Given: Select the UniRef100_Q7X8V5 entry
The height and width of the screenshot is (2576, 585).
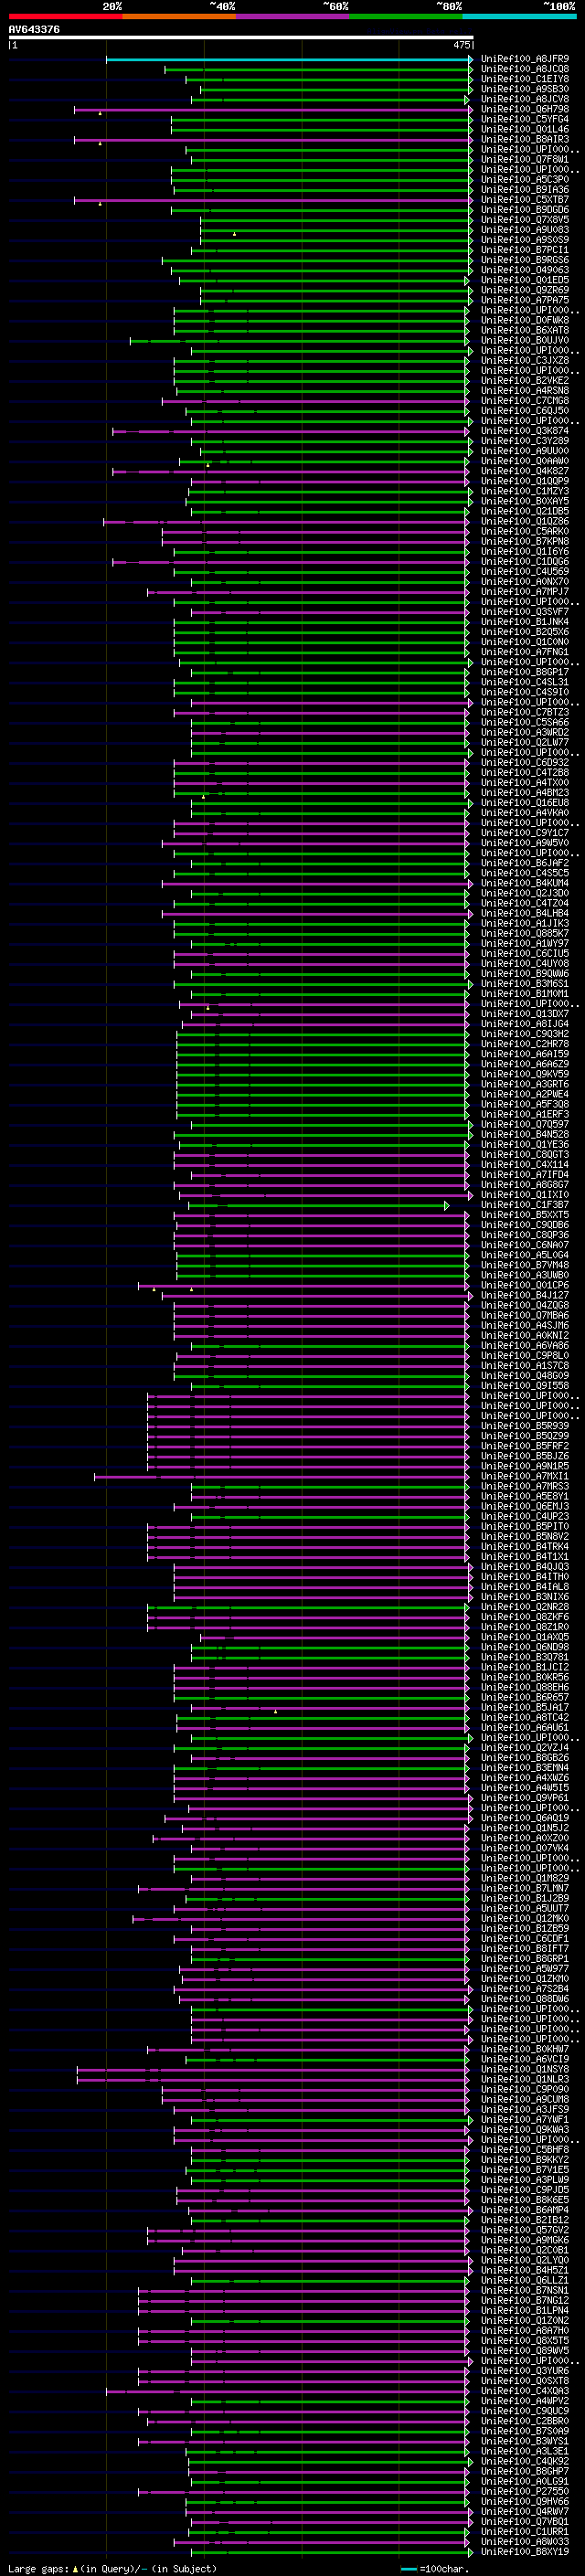Looking at the screenshot, I should [525, 220].
